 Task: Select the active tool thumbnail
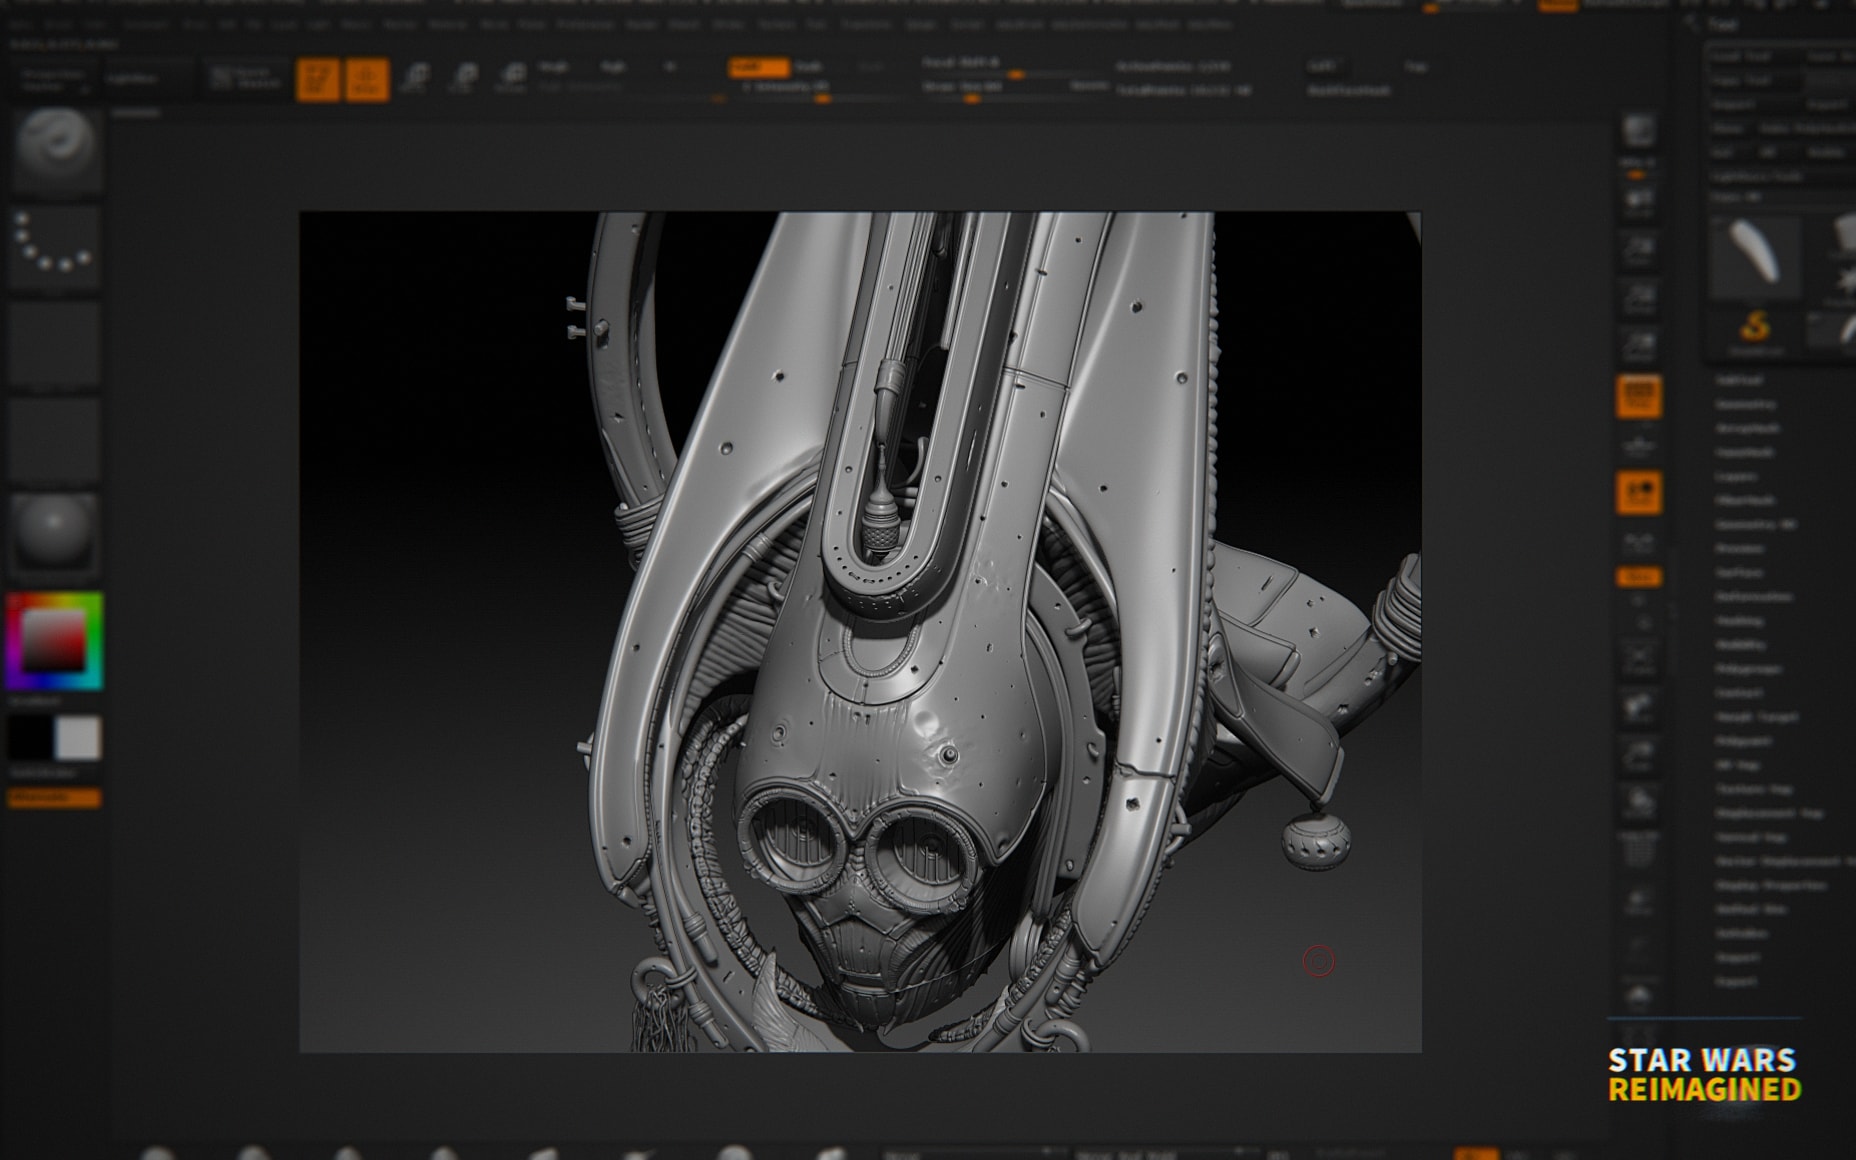(1756, 256)
